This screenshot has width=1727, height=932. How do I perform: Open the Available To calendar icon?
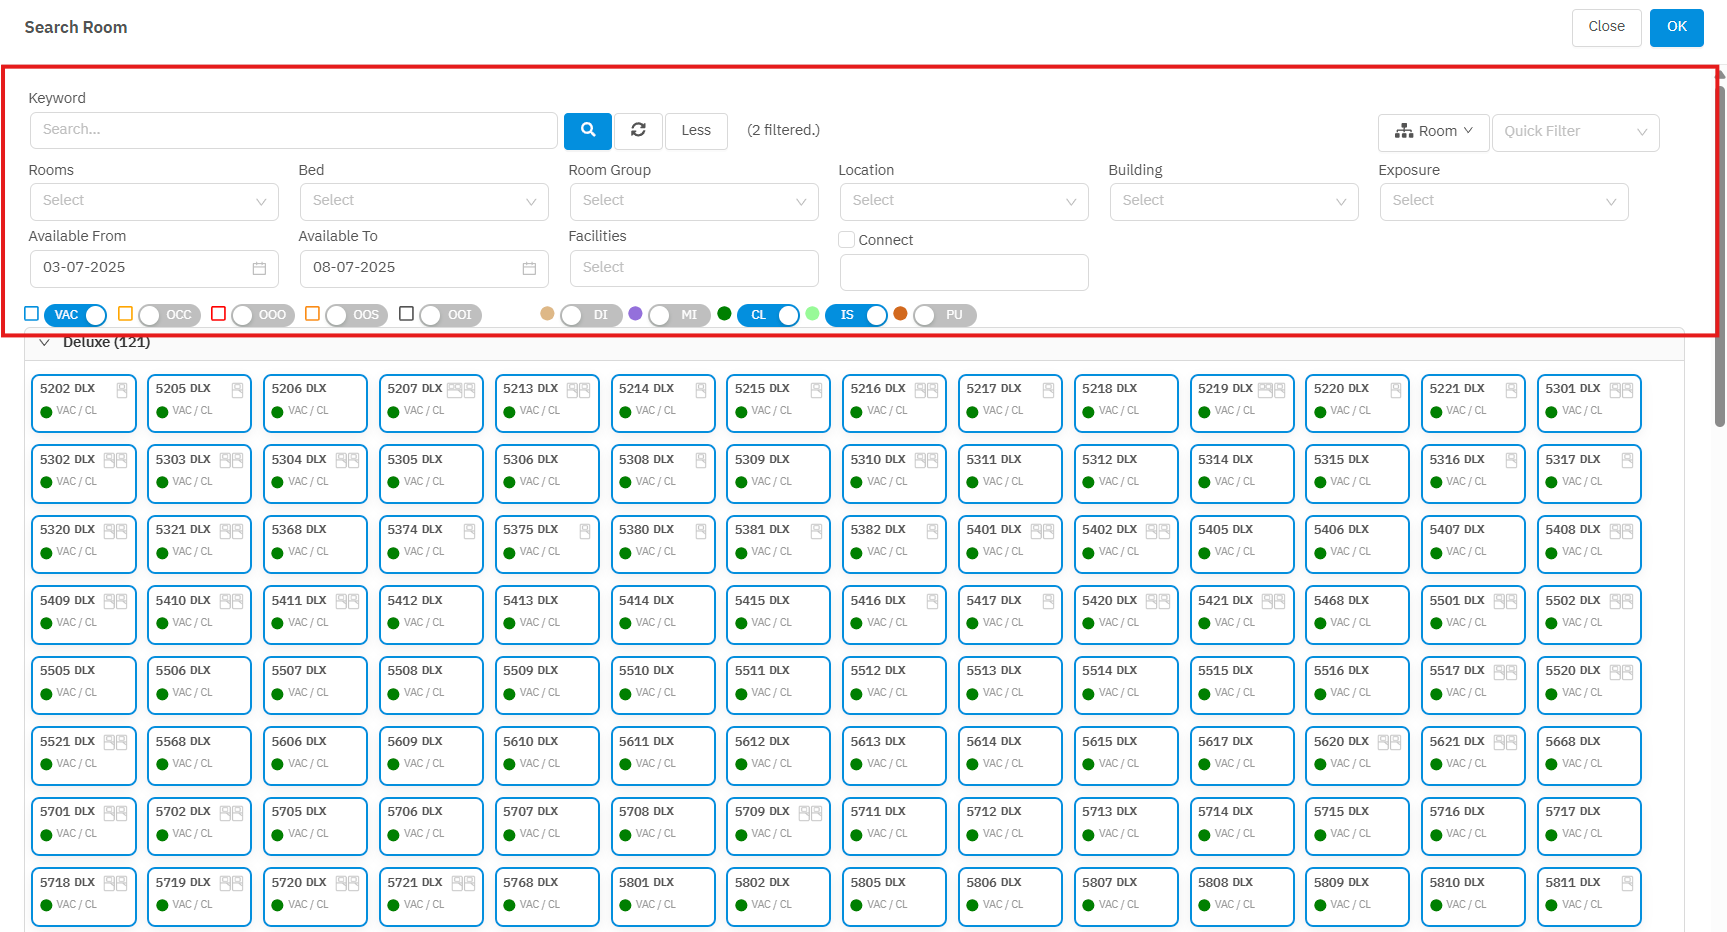[529, 268]
